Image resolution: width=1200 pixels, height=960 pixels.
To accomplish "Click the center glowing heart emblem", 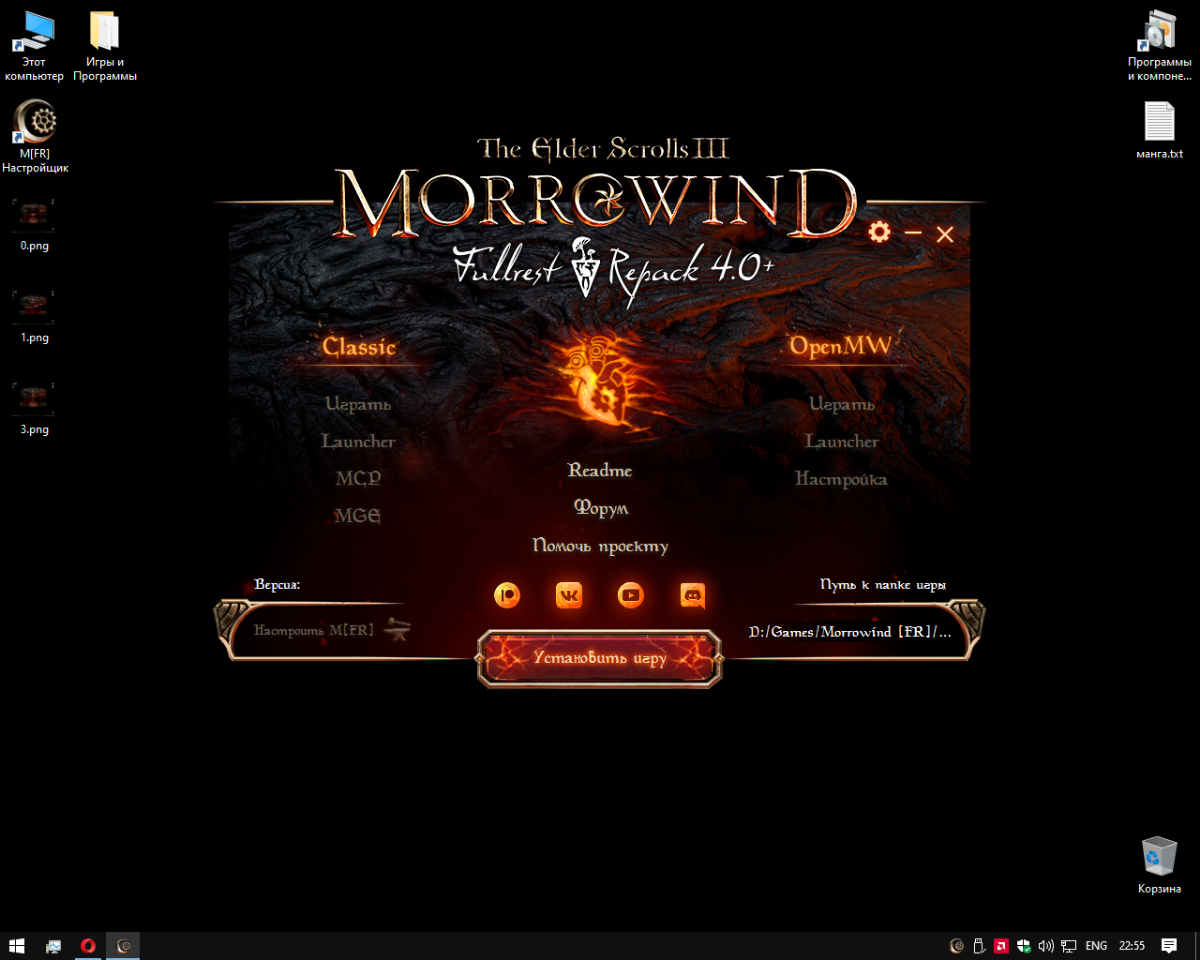I will (597, 383).
